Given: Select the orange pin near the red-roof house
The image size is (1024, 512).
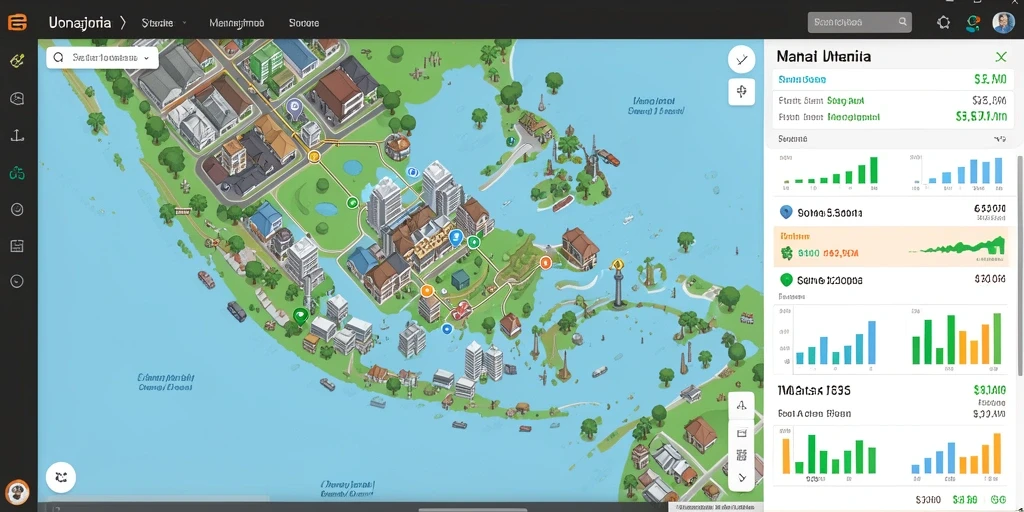Looking at the screenshot, I should [x=545, y=263].
